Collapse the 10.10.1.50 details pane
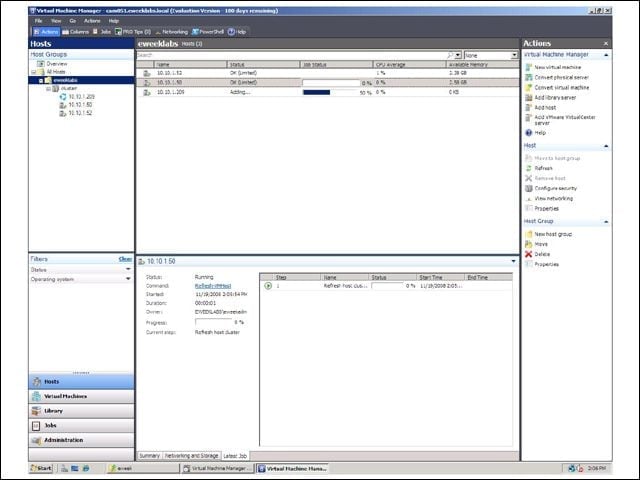 (x=513, y=261)
